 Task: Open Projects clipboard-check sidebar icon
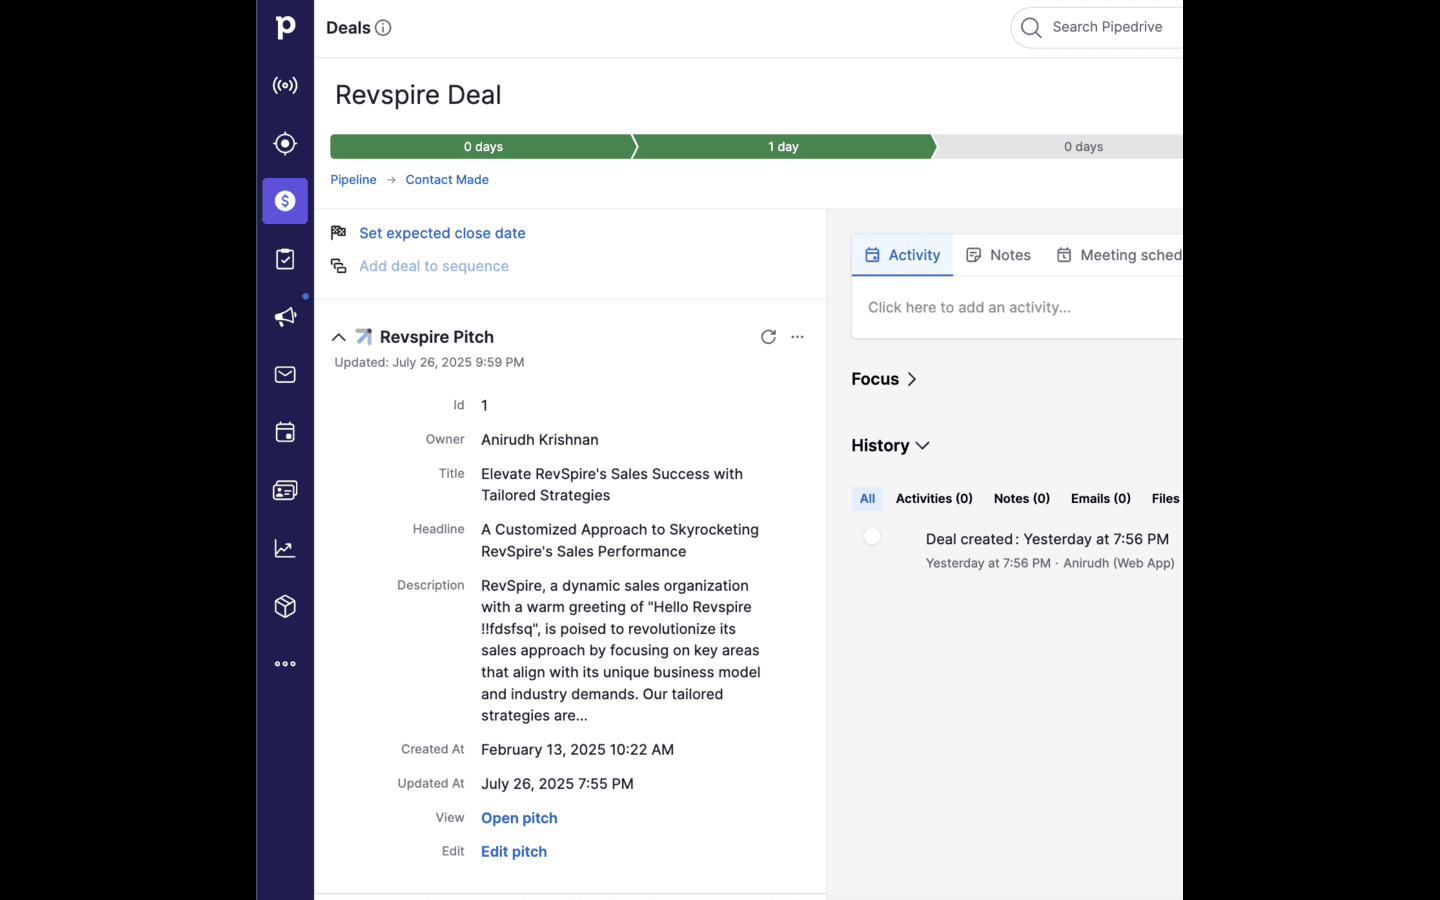click(x=285, y=259)
